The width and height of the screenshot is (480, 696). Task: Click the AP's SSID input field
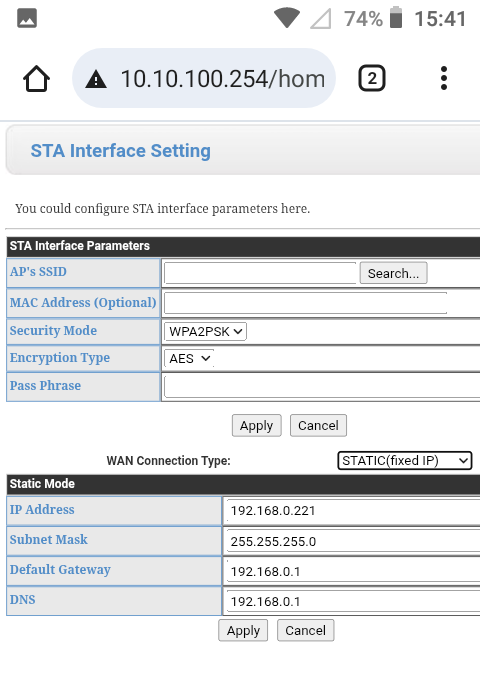(x=260, y=273)
